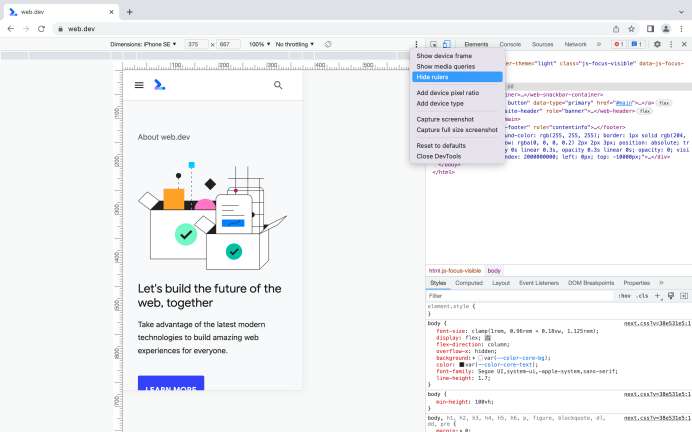Open the Computed tab

click(x=469, y=283)
